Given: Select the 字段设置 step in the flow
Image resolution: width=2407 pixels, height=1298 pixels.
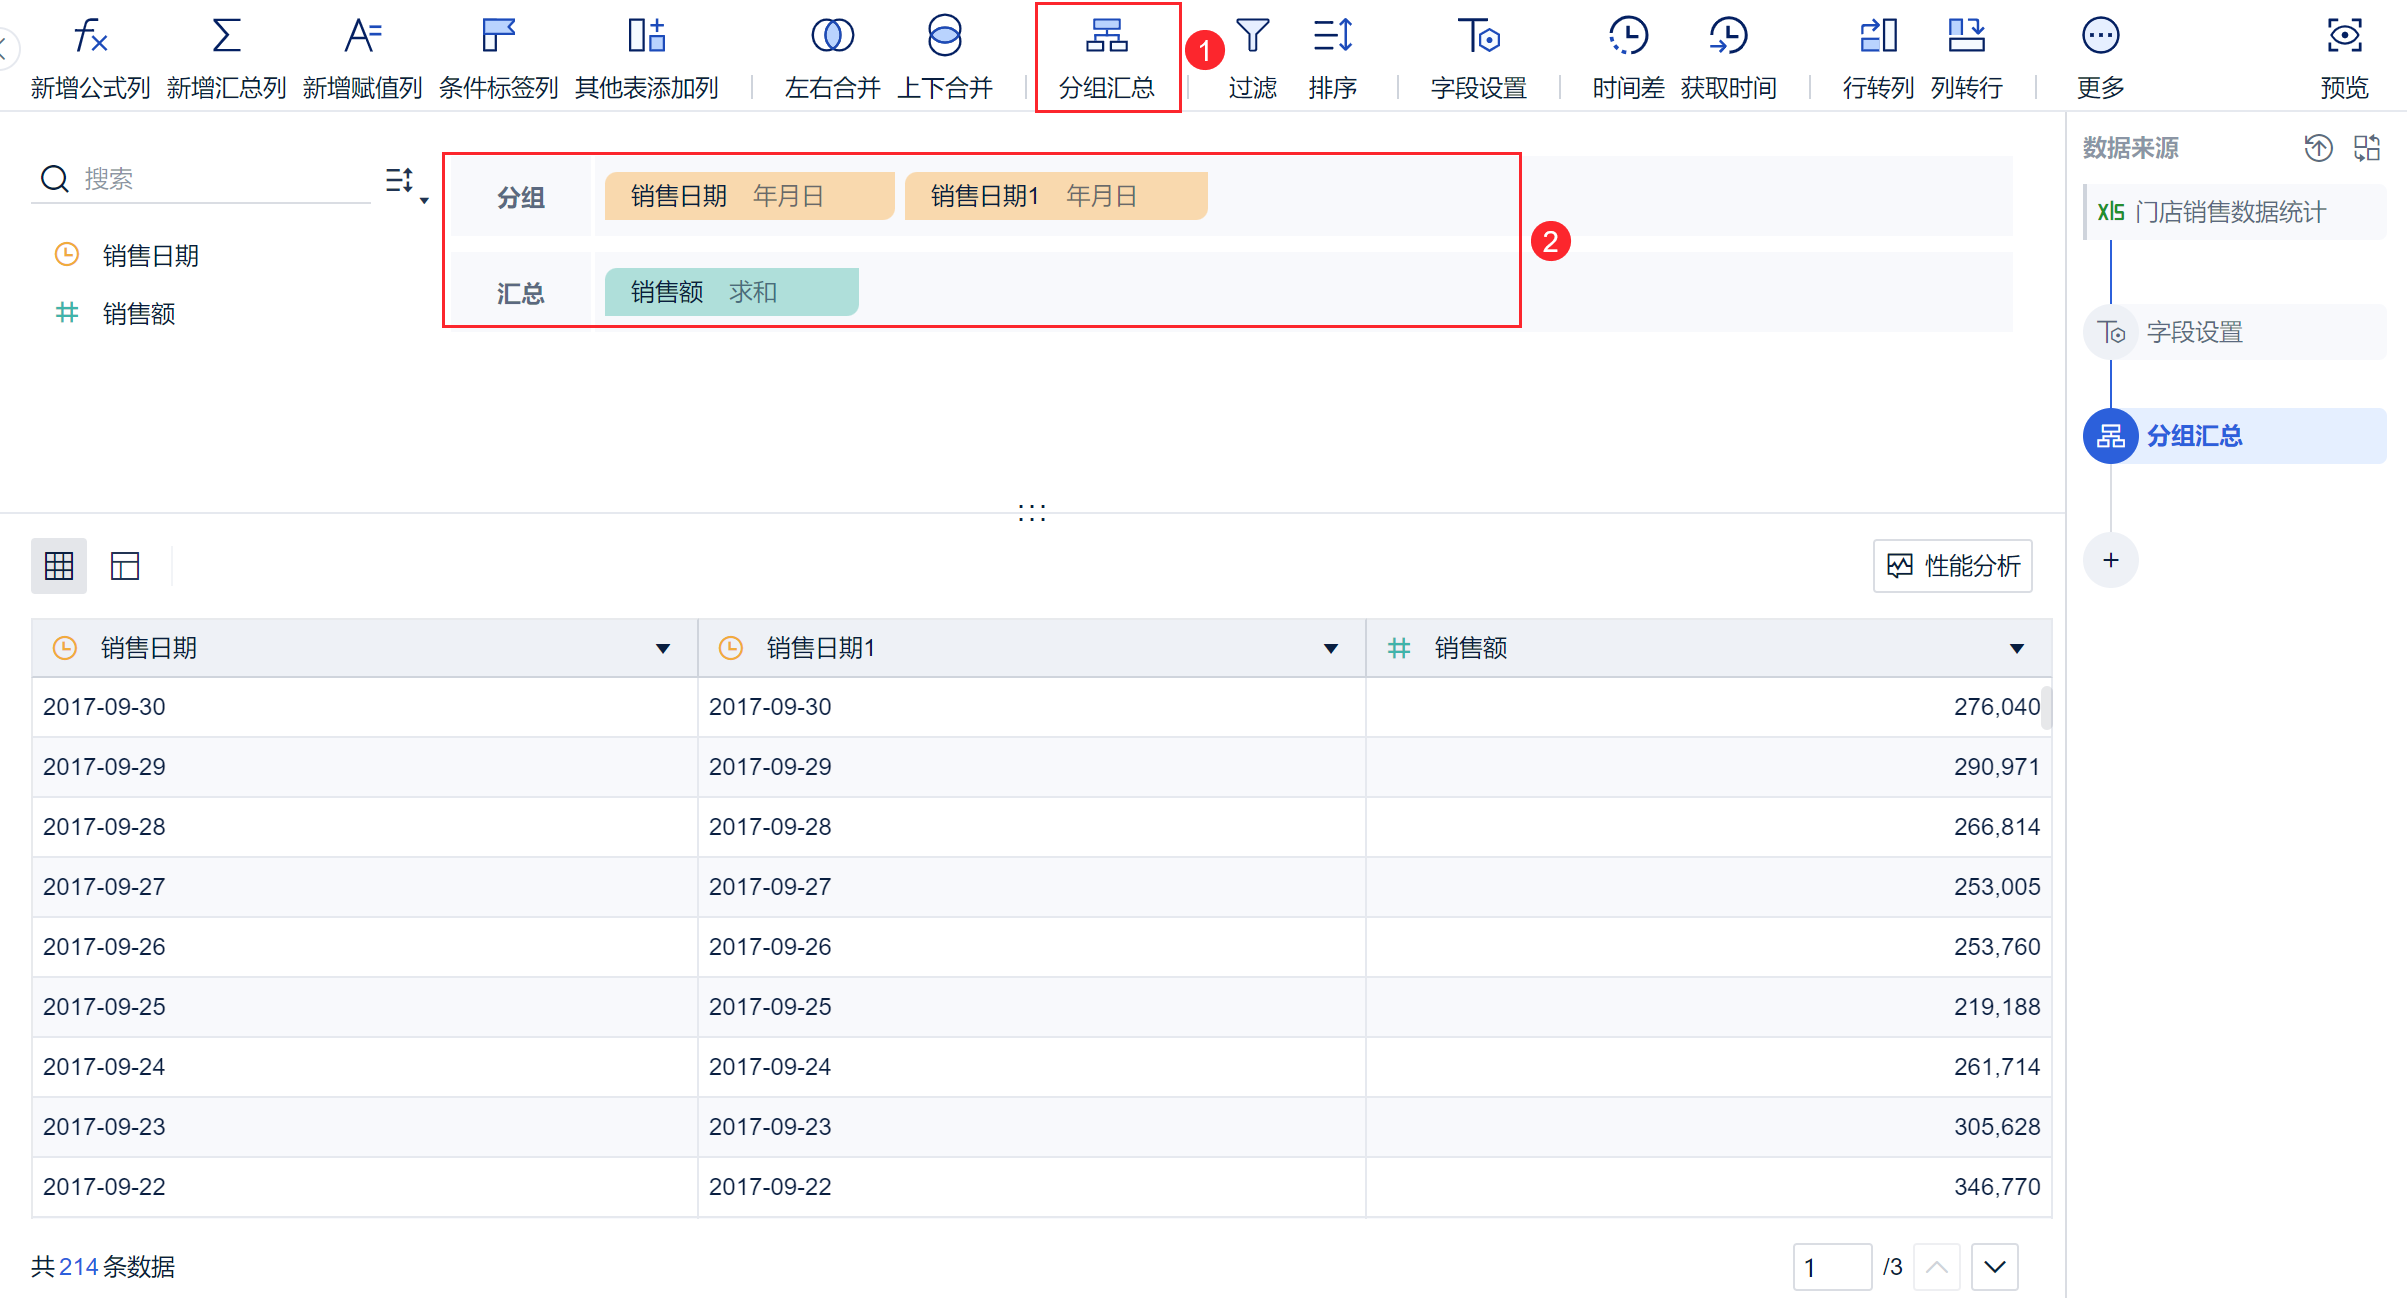Looking at the screenshot, I should tap(2194, 332).
